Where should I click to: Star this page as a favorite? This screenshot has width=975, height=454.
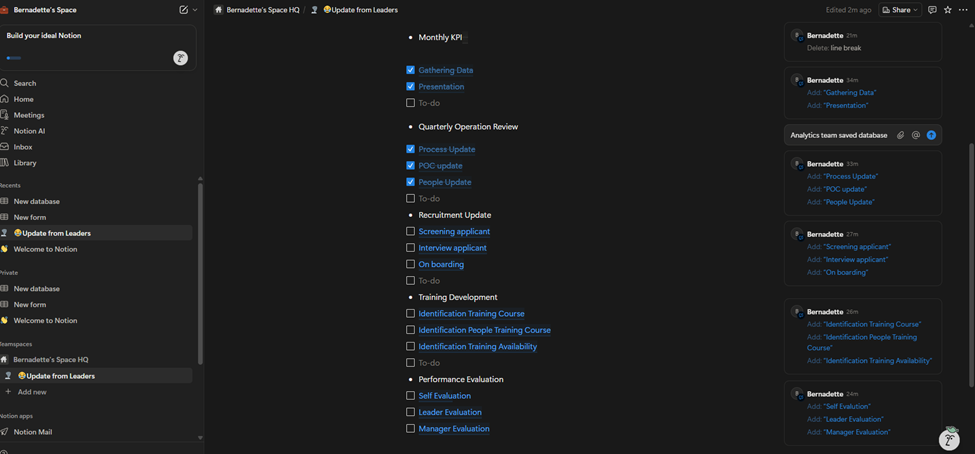tap(947, 10)
